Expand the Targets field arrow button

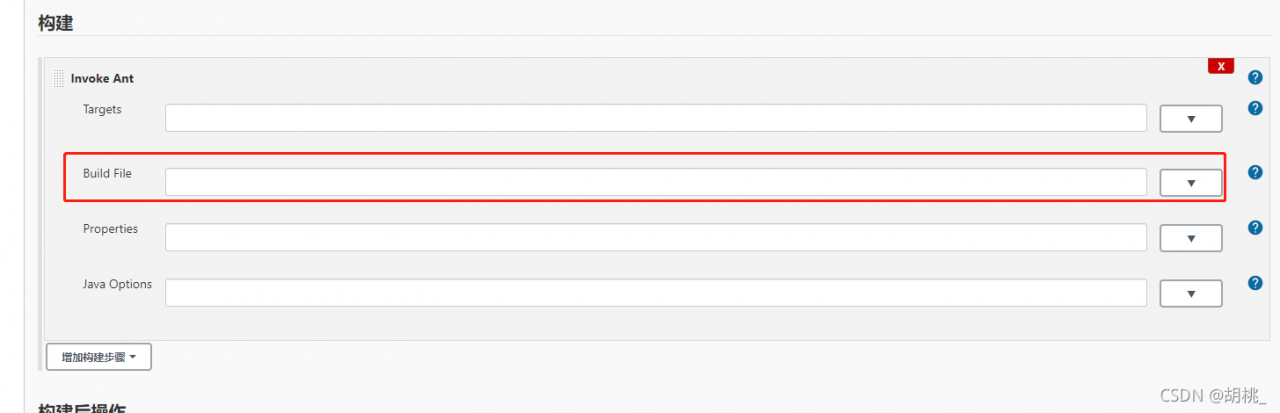pos(1190,119)
